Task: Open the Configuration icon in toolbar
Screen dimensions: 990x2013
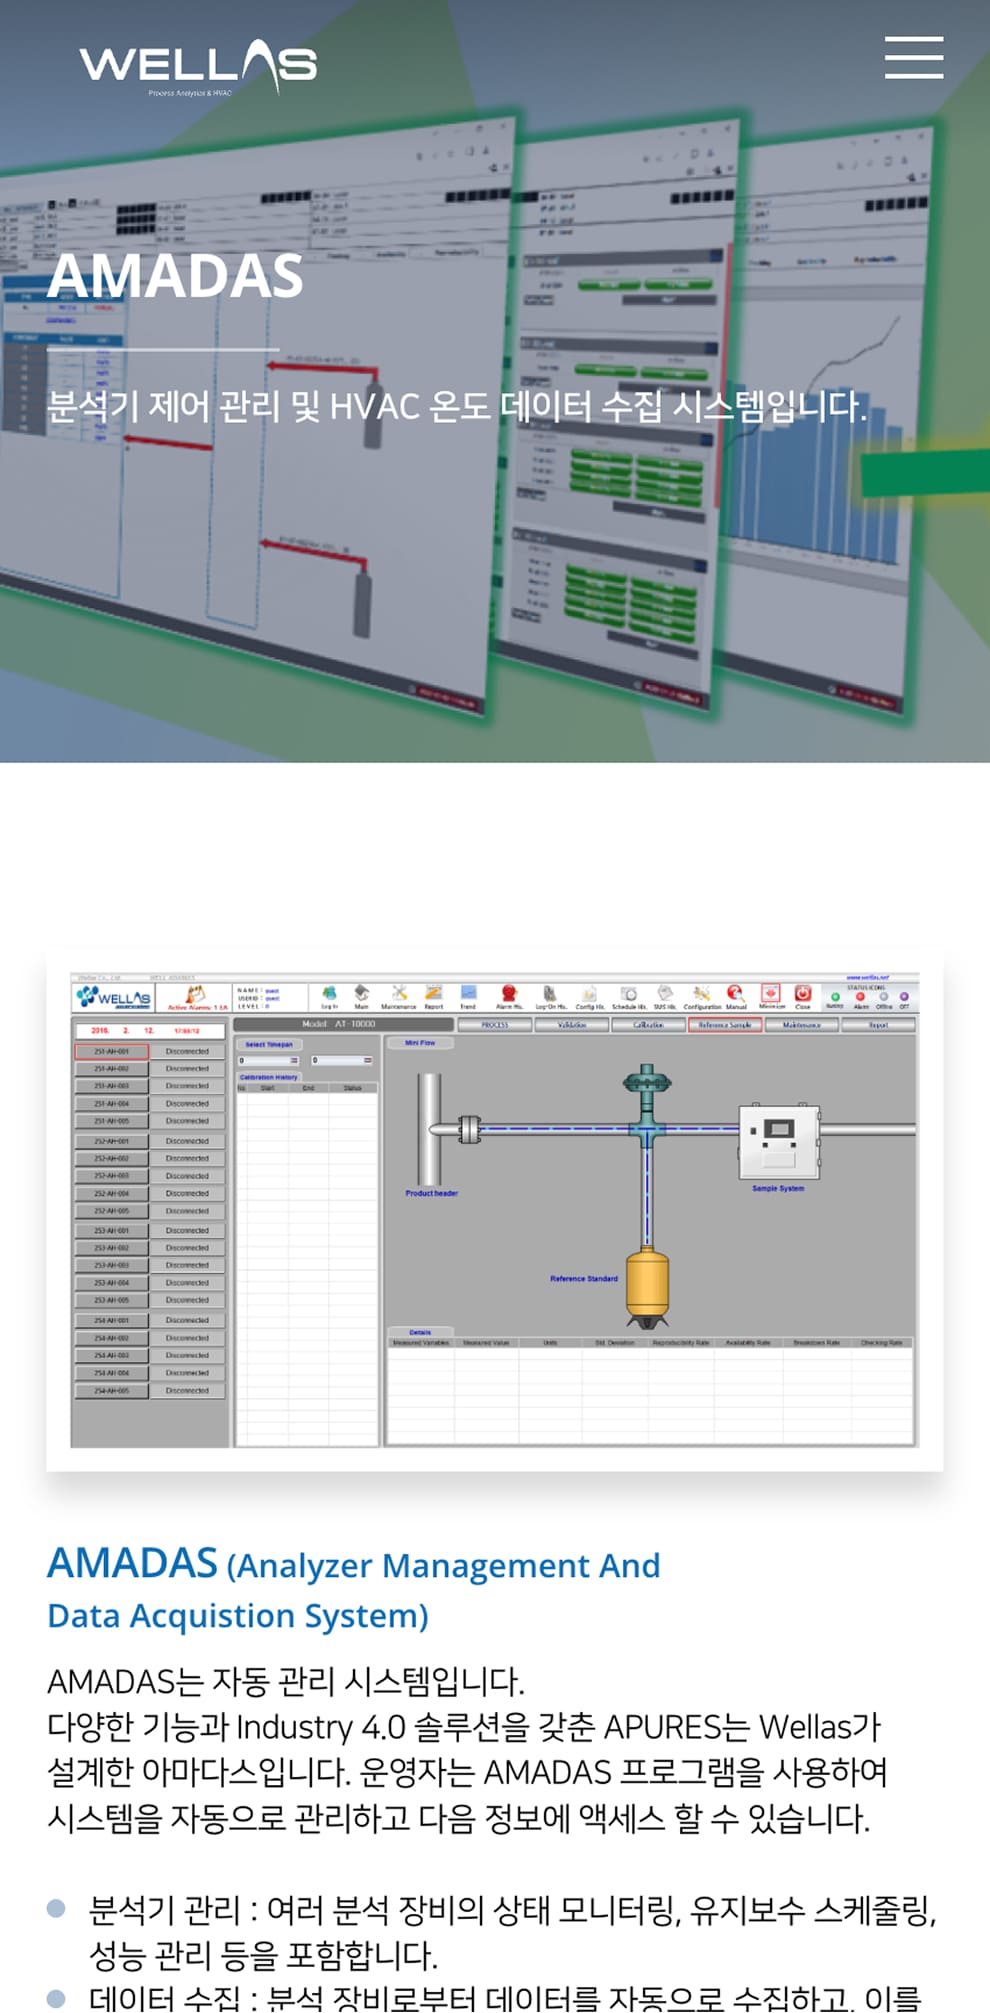Action: click(x=702, y=996)
